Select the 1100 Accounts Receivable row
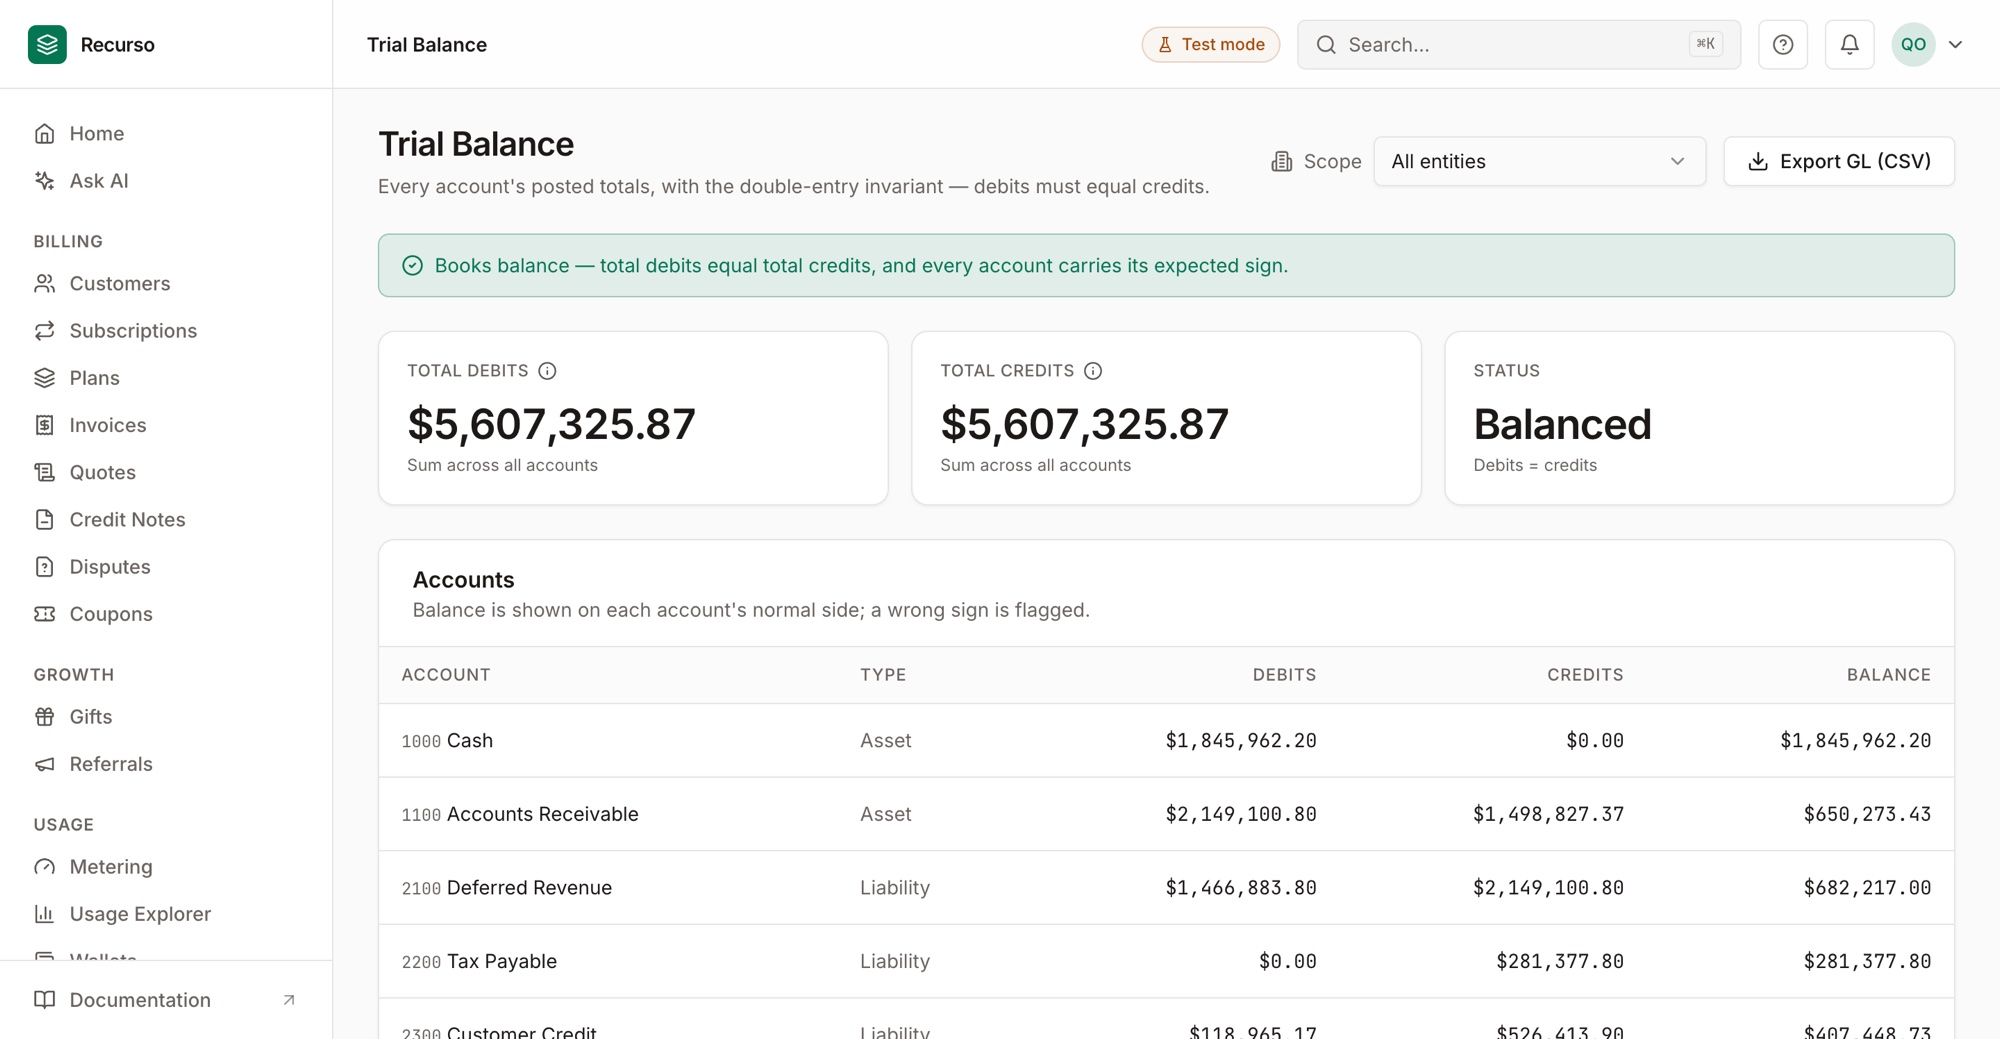Viewport: 2000px width, 1039px height. tap(1166, 814)
